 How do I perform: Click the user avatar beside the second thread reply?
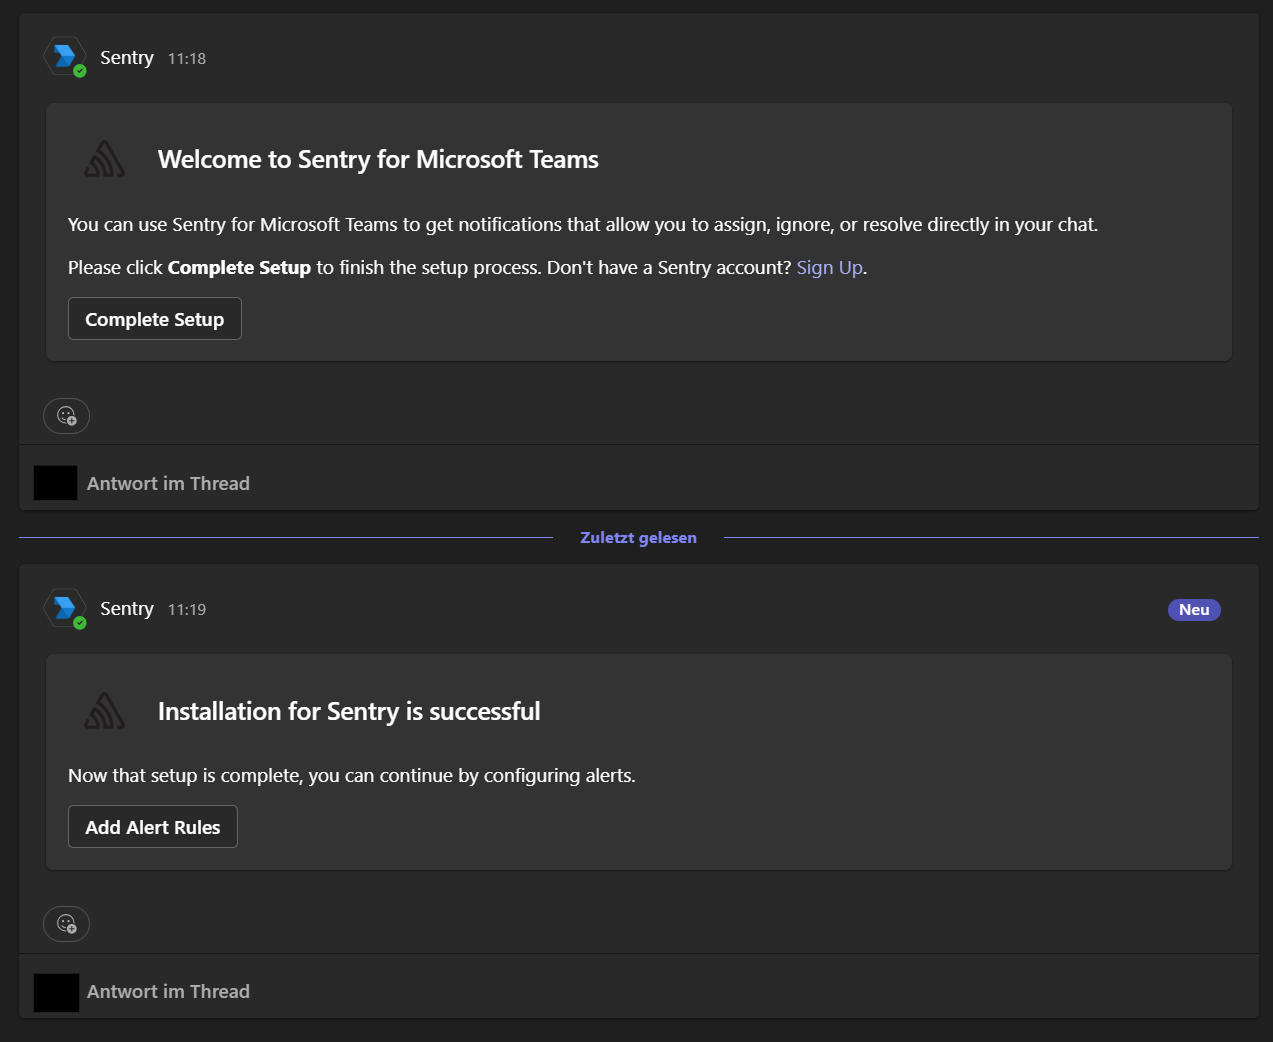(56, 992)
